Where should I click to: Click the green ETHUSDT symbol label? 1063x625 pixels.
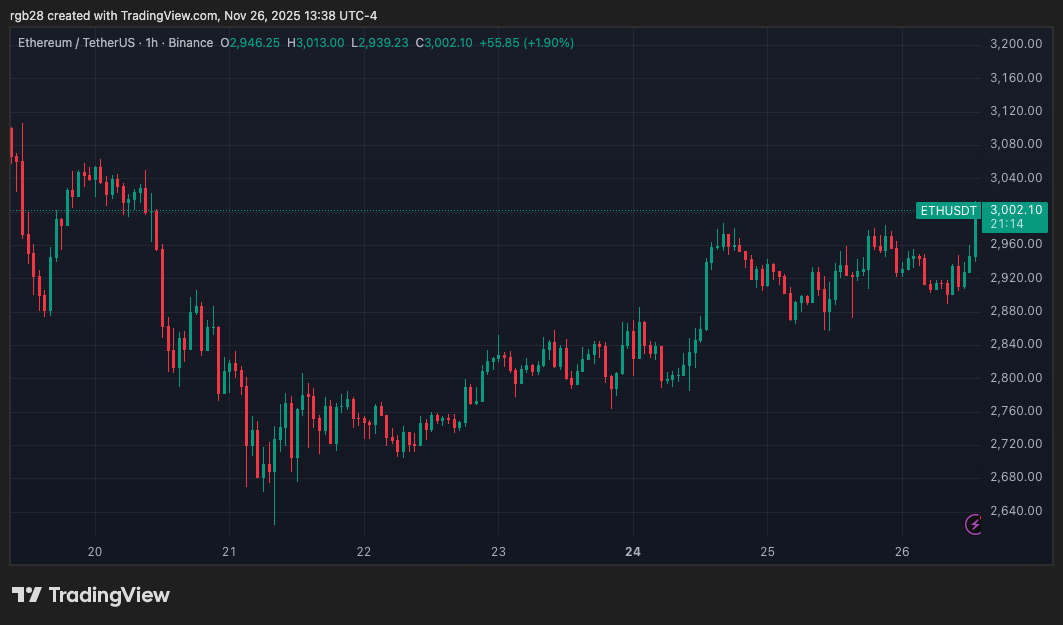[x=948, y=211]
